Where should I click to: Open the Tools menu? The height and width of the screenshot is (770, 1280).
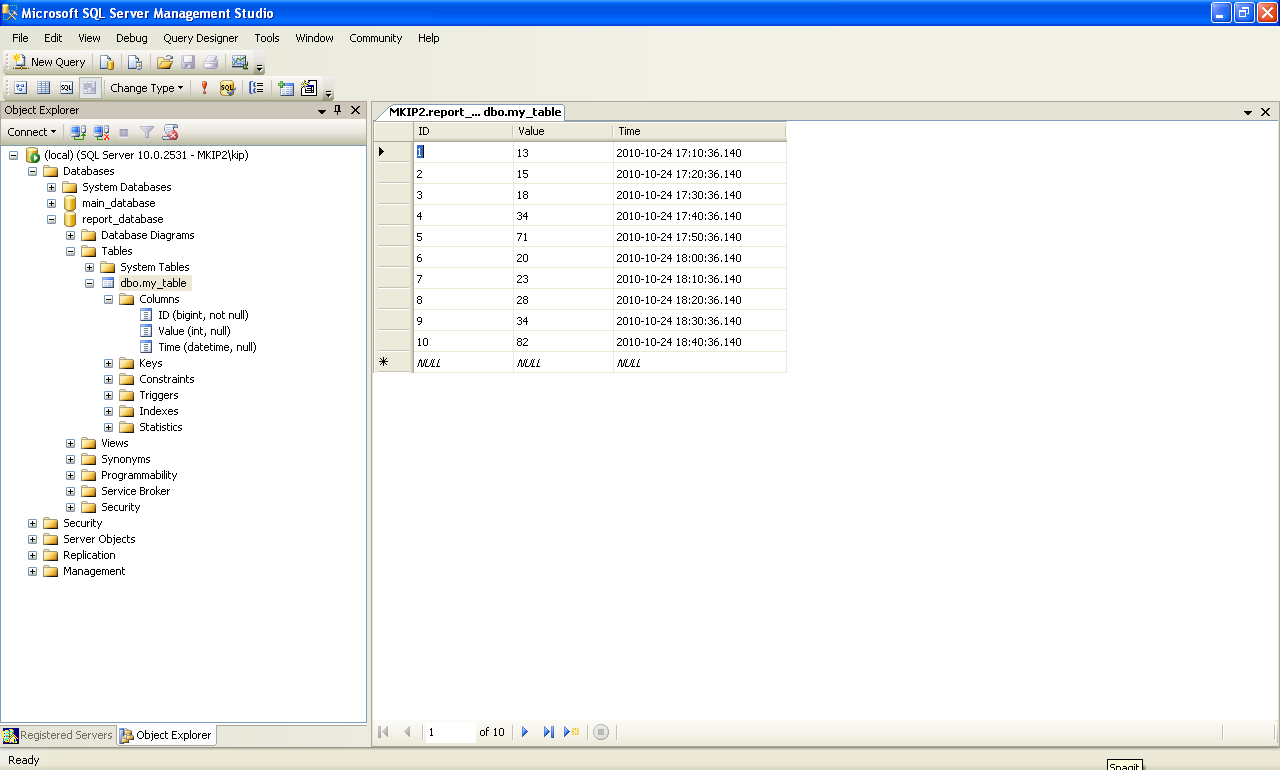267,38
